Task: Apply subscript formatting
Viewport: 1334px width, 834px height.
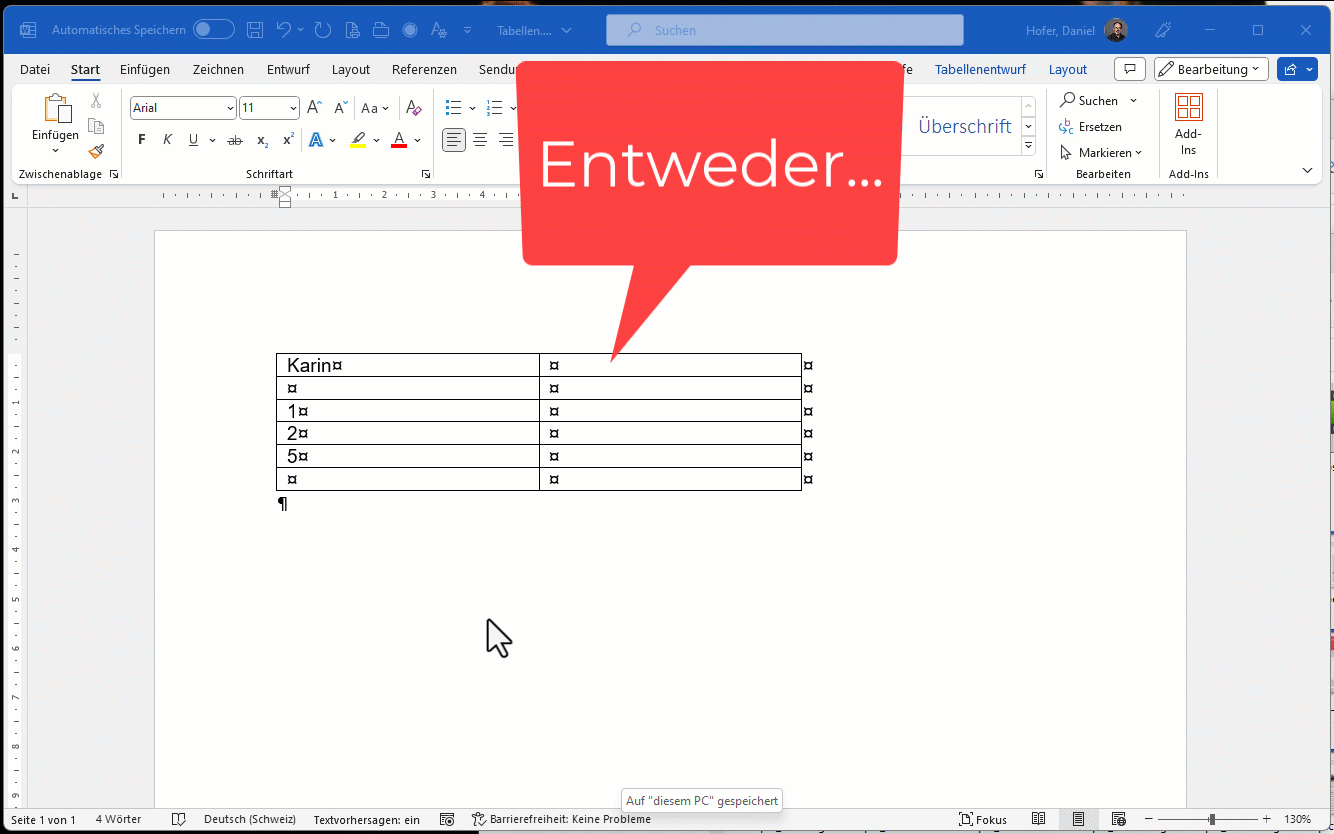Action: coord(262,140)
